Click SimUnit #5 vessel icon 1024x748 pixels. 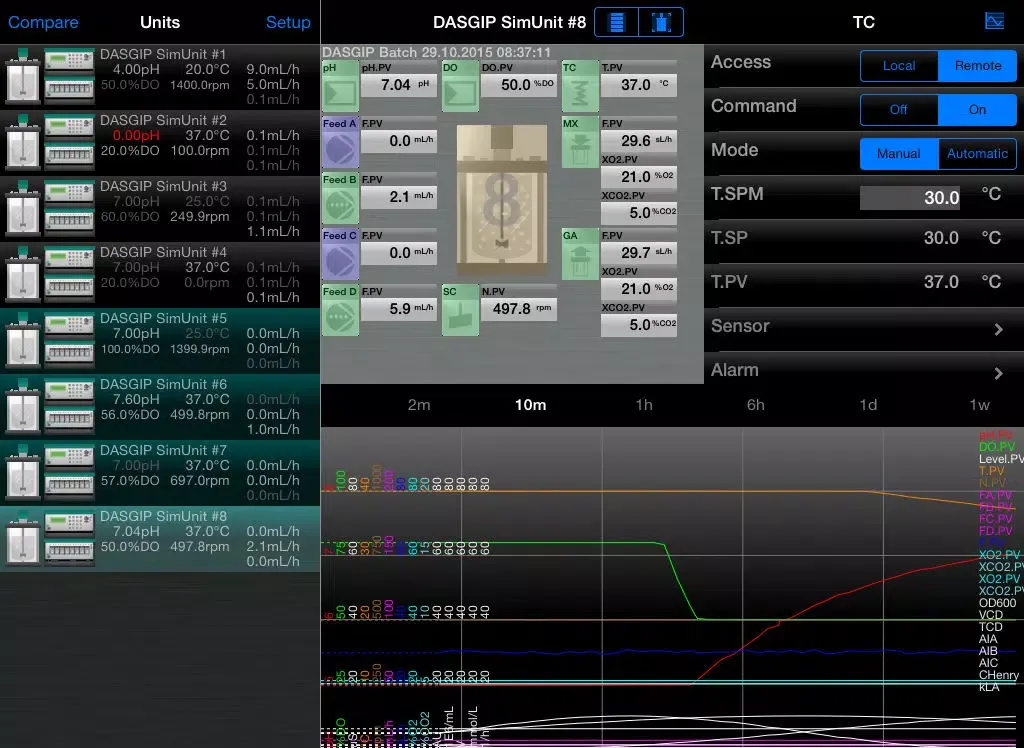point(23,340)
